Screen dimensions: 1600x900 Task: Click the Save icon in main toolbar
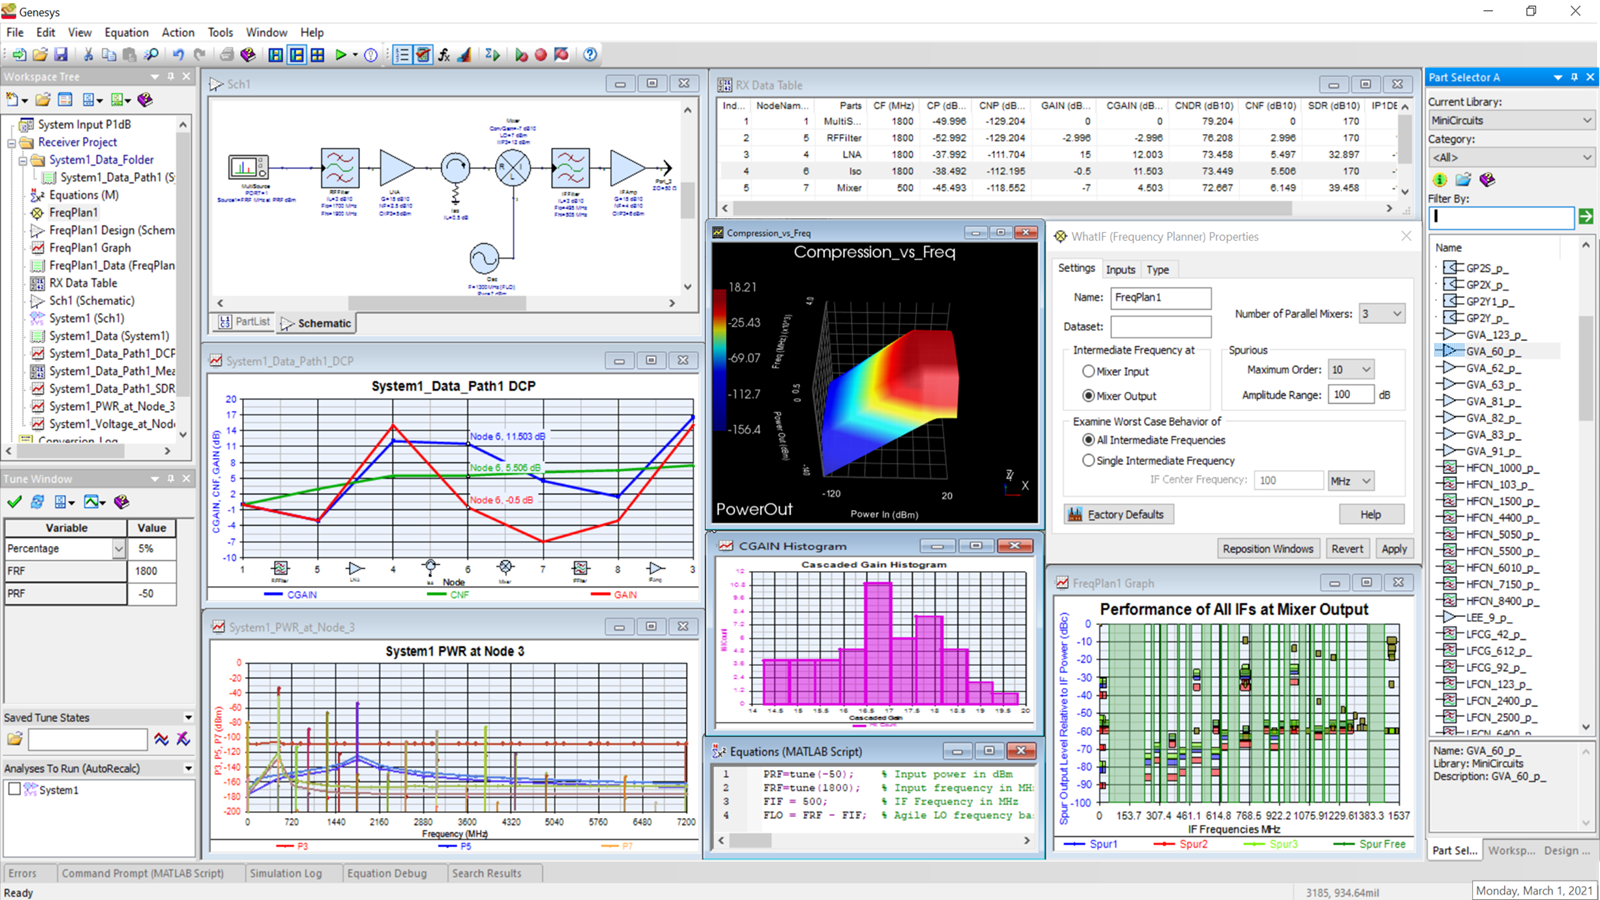(x=61, y=55)
